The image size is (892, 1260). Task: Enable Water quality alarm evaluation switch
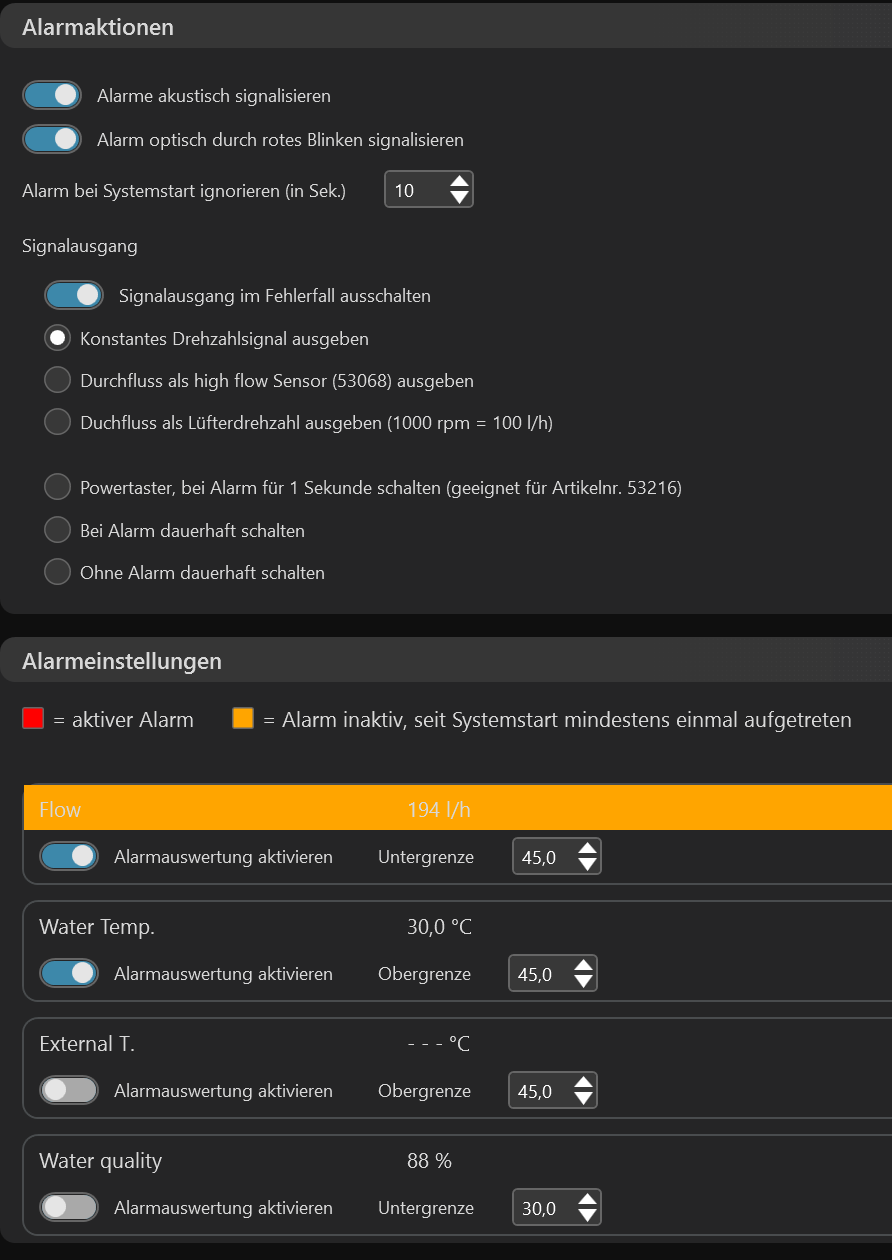click(x=69, y=1207)
